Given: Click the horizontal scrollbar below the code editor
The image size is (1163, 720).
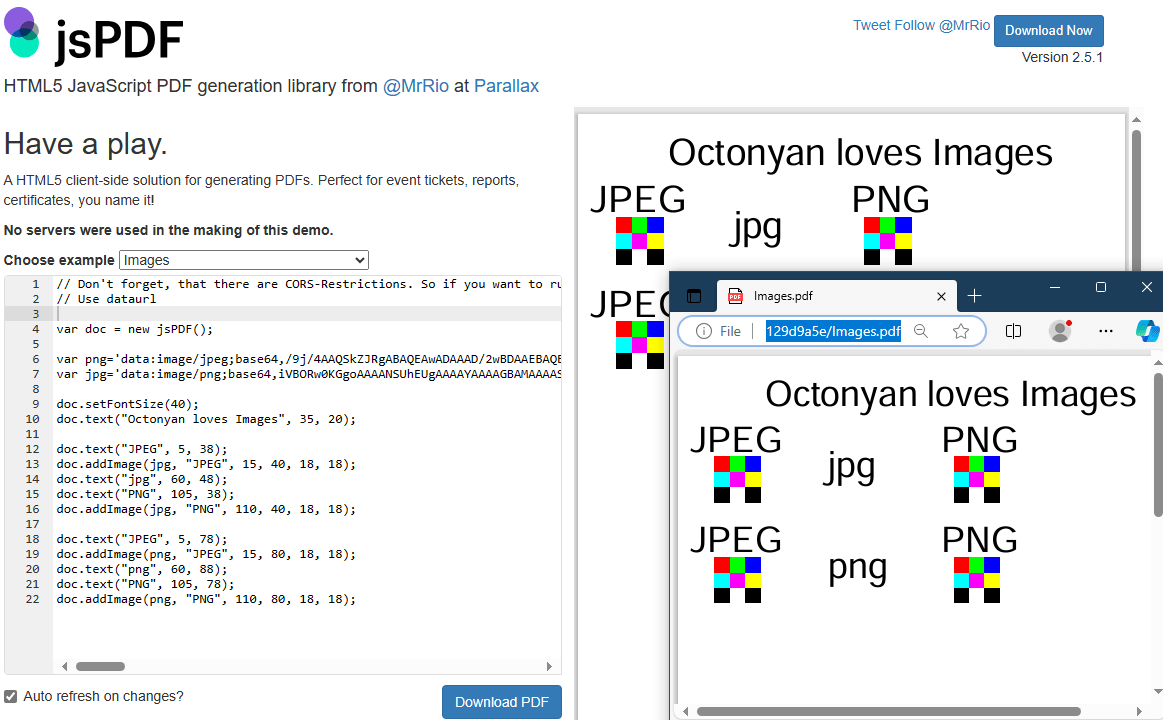Looking at the screenshot, I should coord(100,666).
